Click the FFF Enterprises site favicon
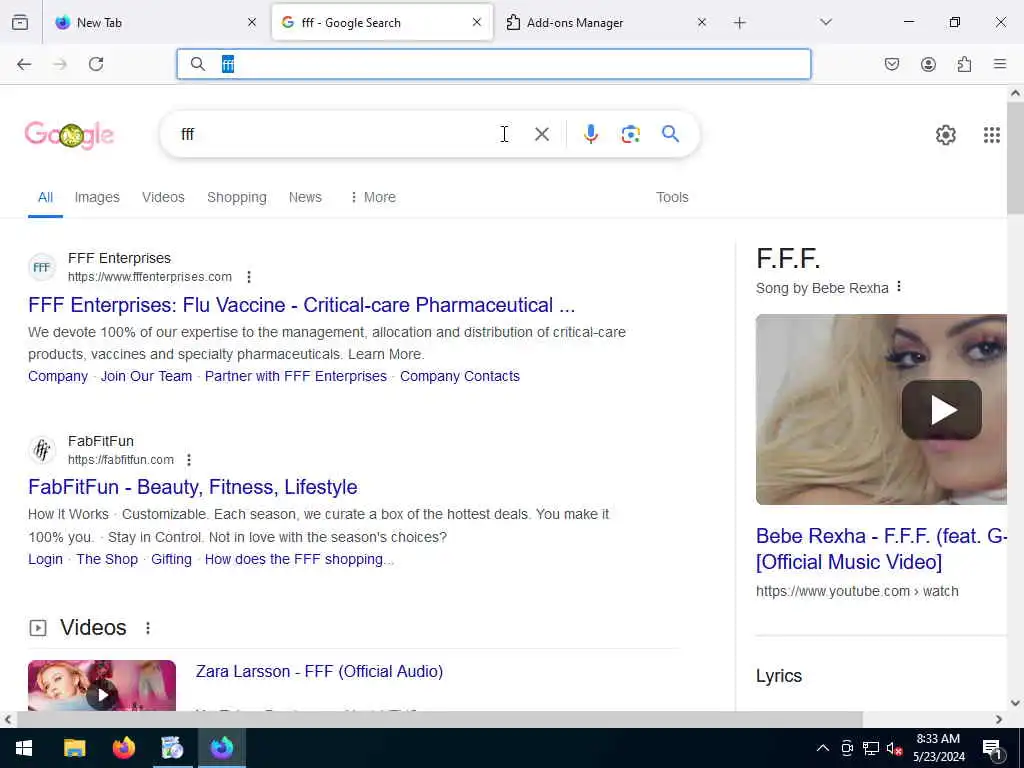 click(x=42, y=267)
